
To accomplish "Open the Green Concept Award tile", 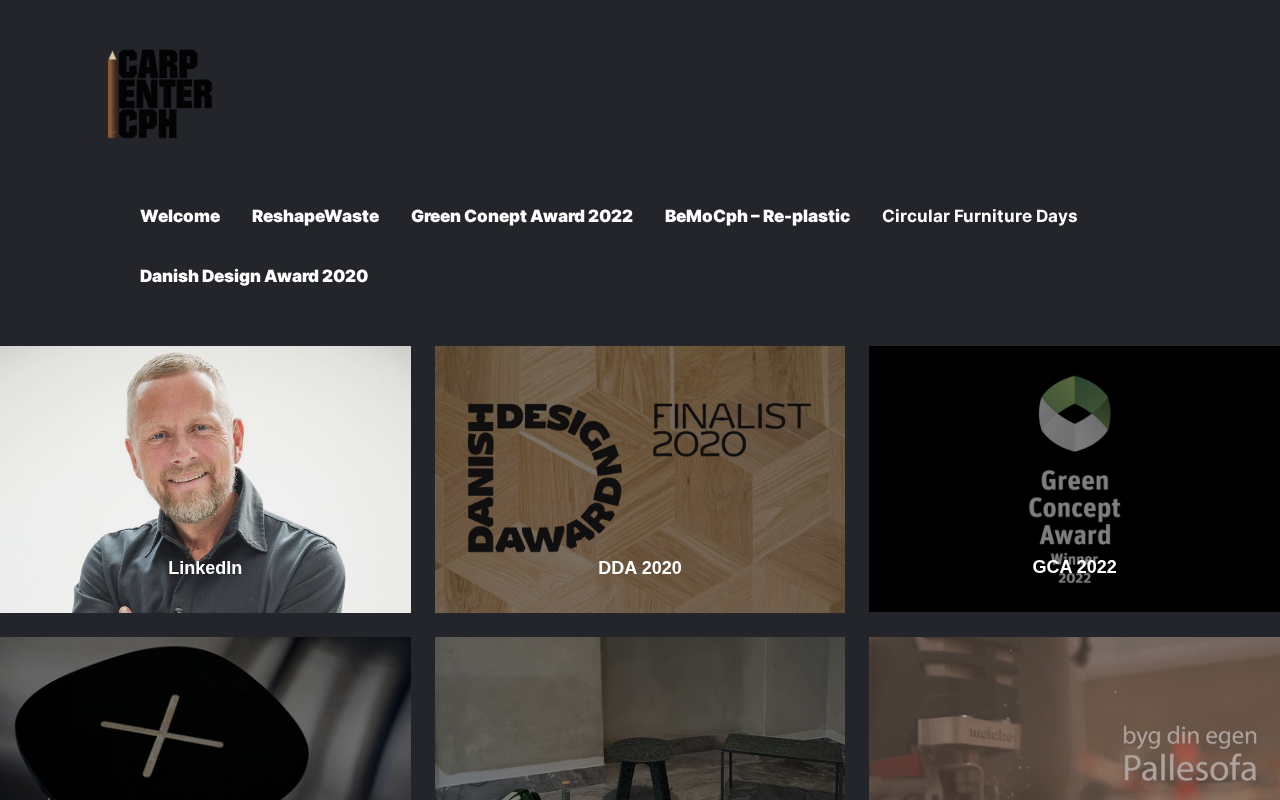I will (x=1074, y=479).
